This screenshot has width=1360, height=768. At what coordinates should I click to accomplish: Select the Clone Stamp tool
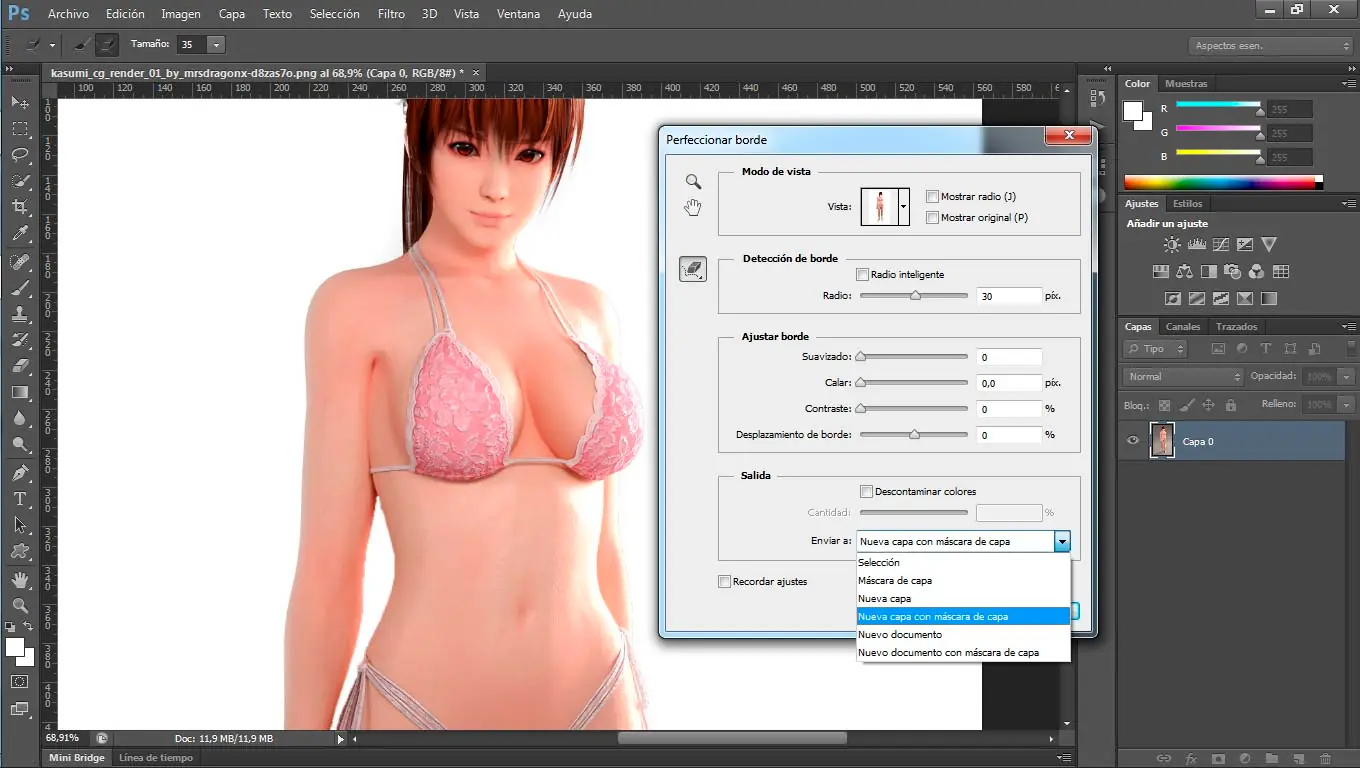click(20, 314)
